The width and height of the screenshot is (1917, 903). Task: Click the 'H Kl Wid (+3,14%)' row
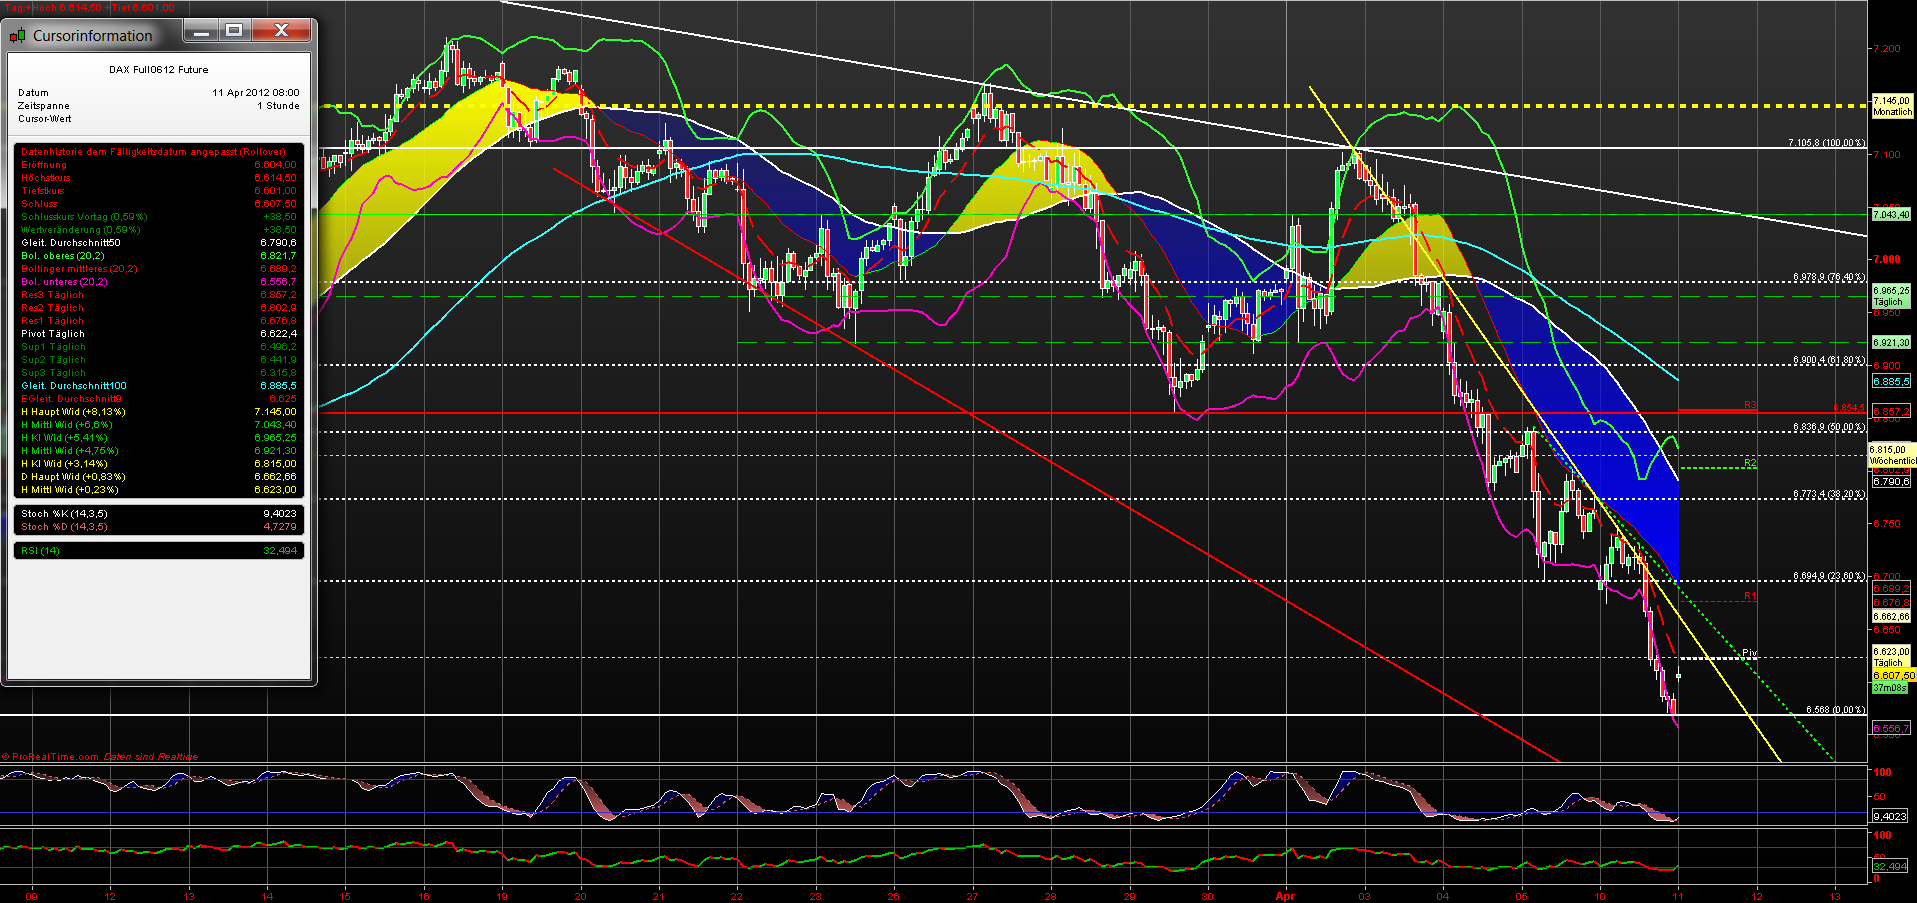[158, 464]
